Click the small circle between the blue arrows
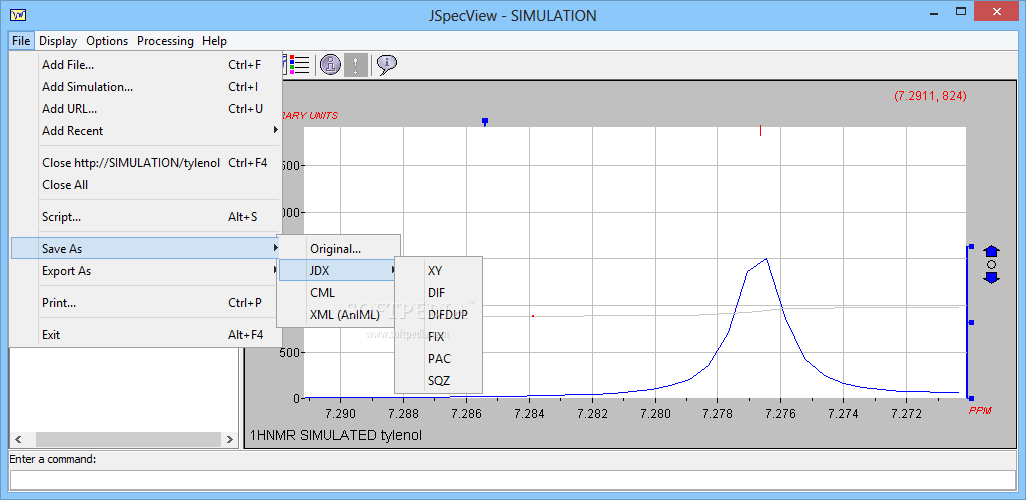The width and height of the screenshot is (1026, 500). pos(991,264)
